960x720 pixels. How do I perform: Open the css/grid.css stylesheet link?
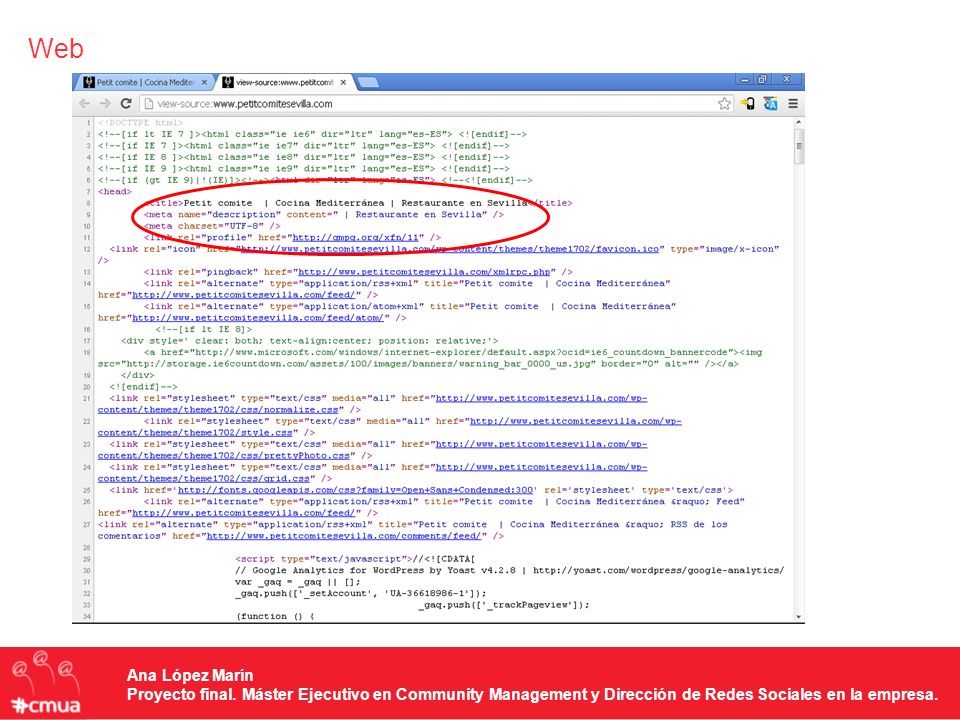[x=372, y=473]
